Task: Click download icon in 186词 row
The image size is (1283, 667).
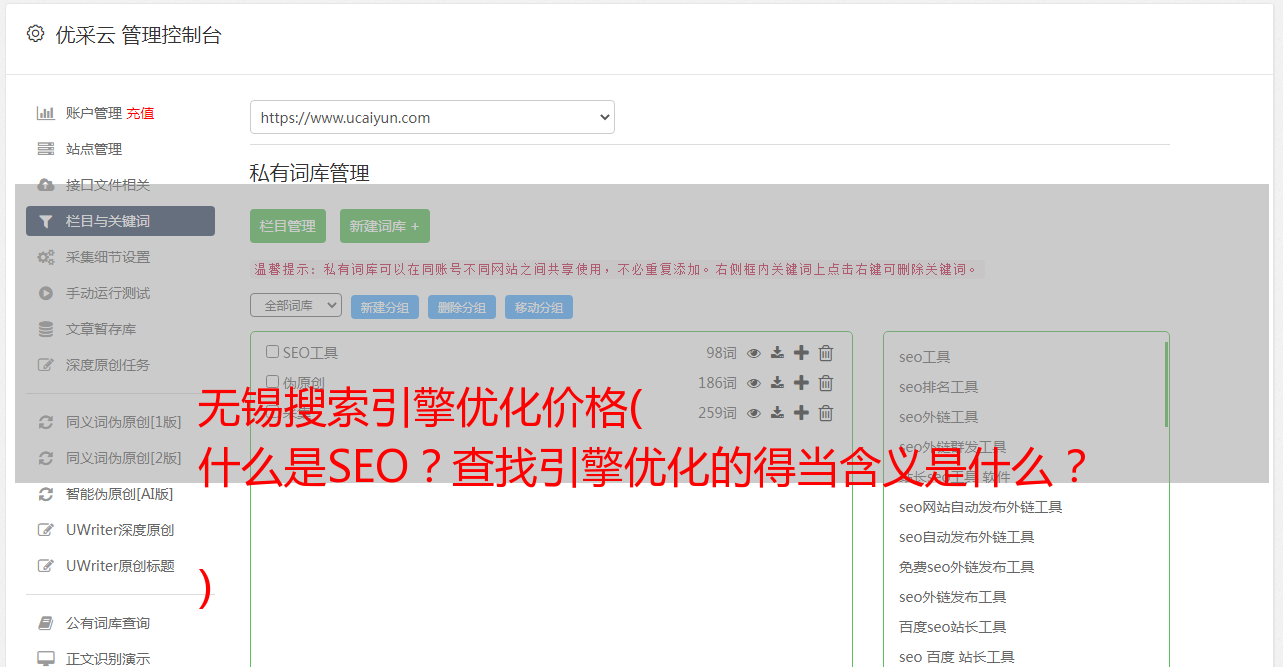Action: pos(777,383)
